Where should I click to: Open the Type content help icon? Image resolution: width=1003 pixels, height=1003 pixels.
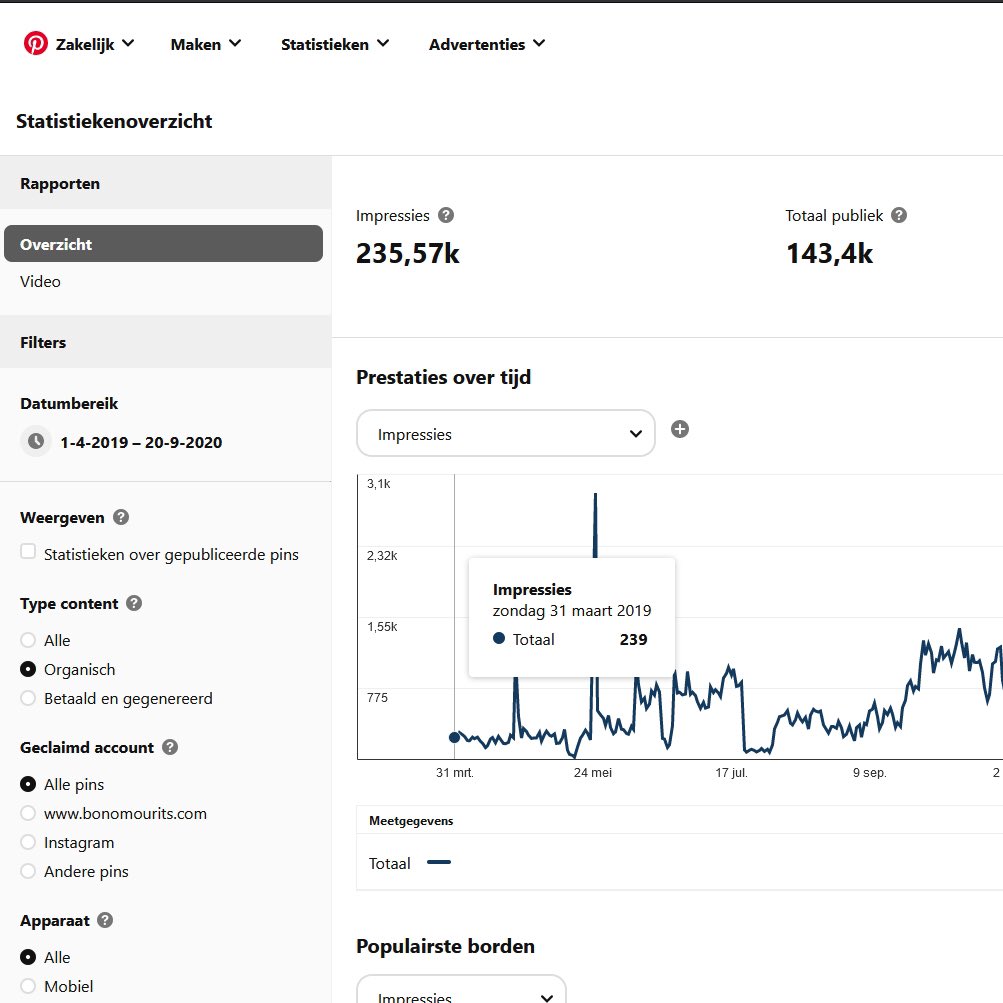pos(134,603)
